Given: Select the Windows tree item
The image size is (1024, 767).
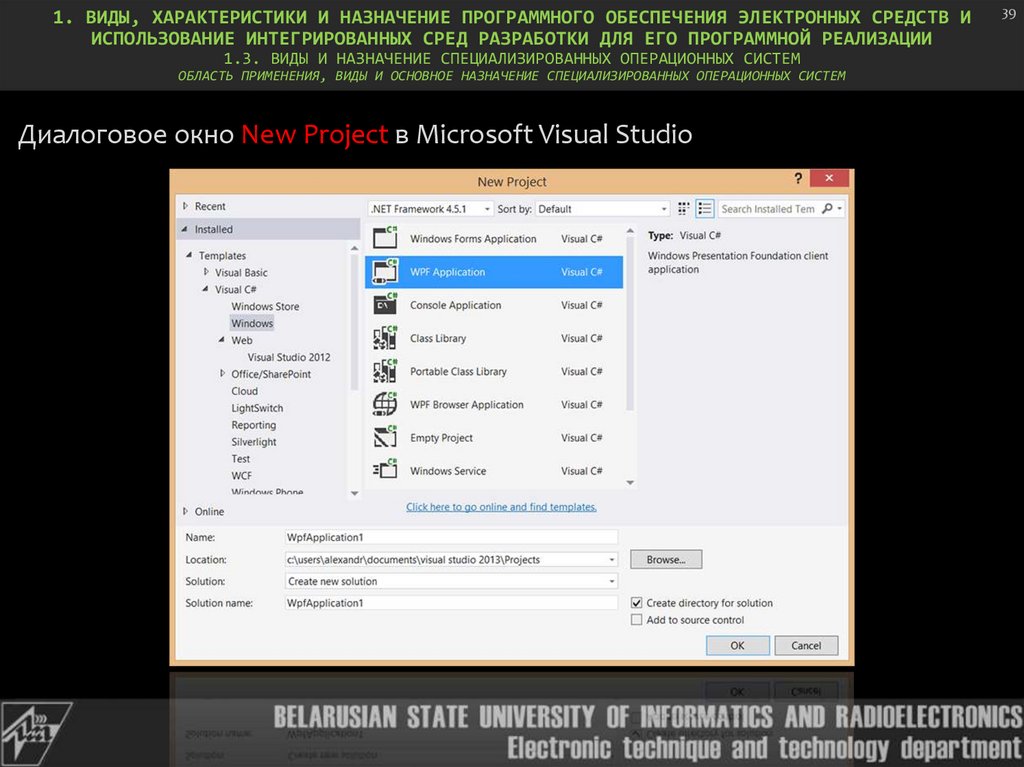Looking at the screenshot, I should point(252,323).
